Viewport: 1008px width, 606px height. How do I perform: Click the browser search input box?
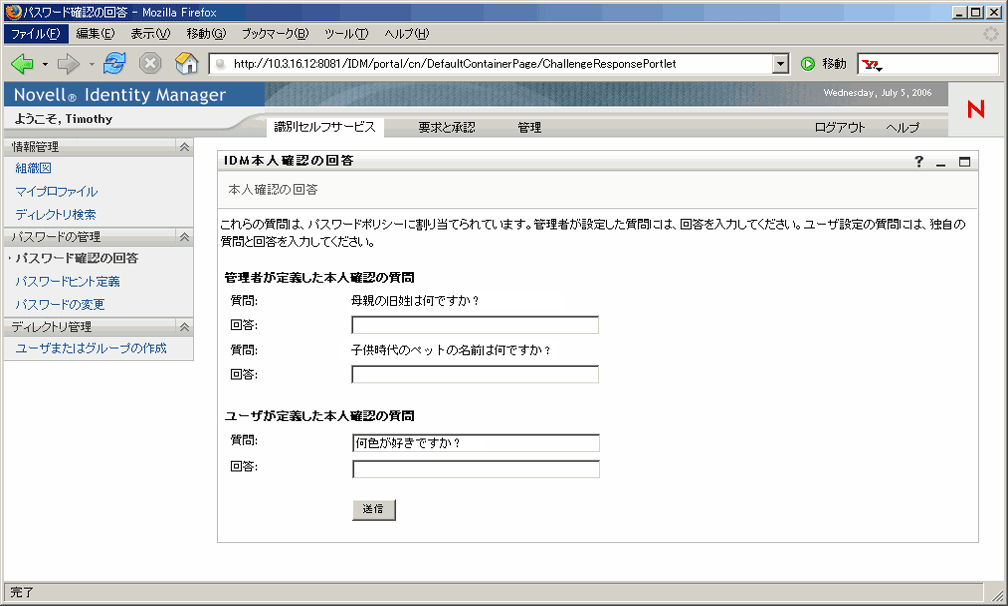coord(940,64)
